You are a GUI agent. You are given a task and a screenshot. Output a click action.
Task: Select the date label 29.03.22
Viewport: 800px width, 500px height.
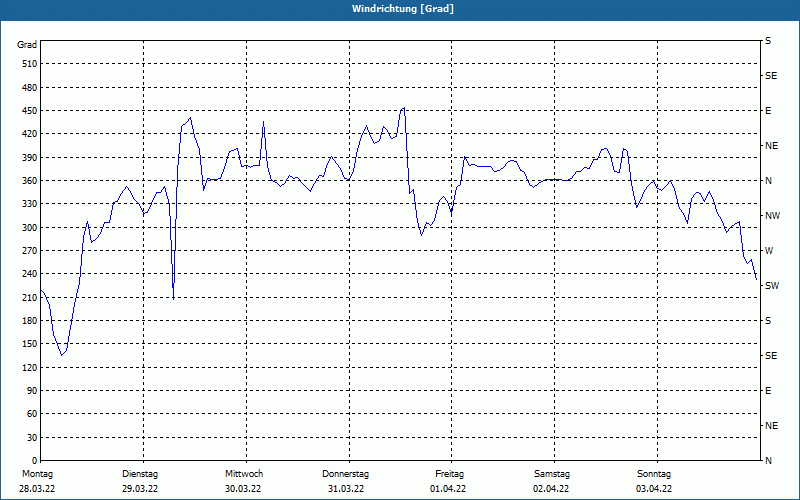pyautogui.click(x=140, y=489)
